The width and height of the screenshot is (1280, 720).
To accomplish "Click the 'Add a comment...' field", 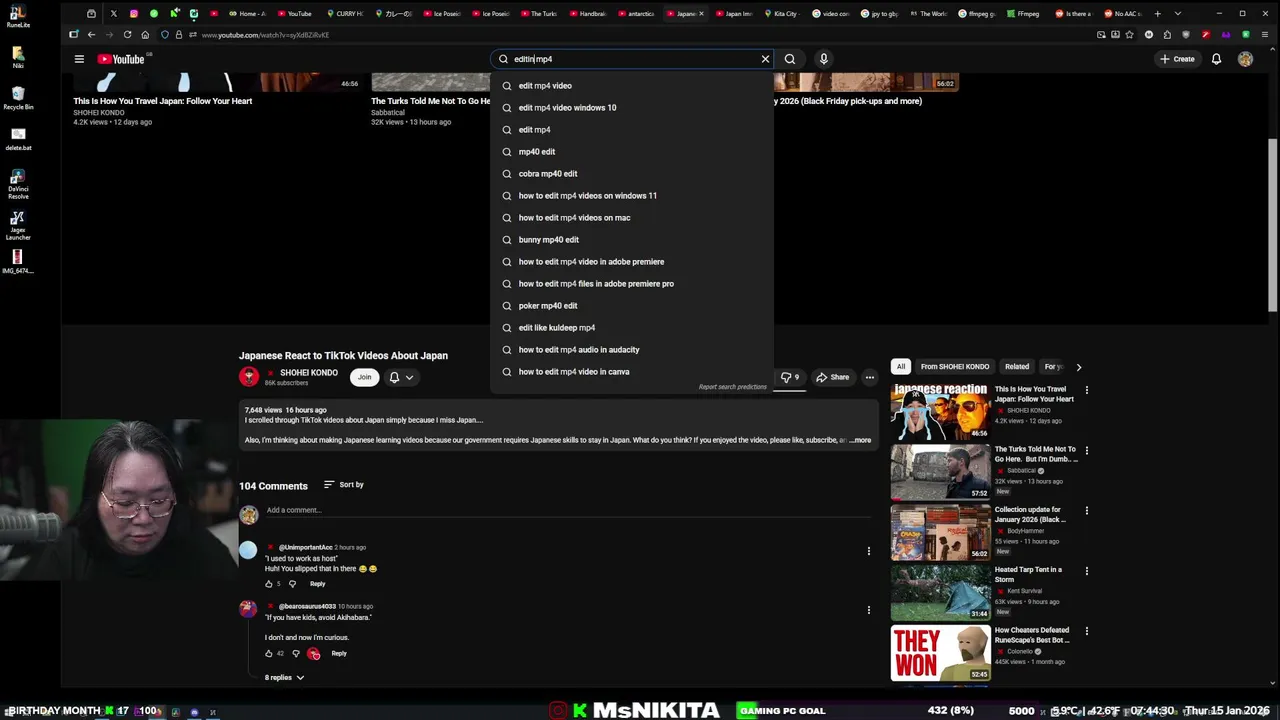I will [568, 510].
